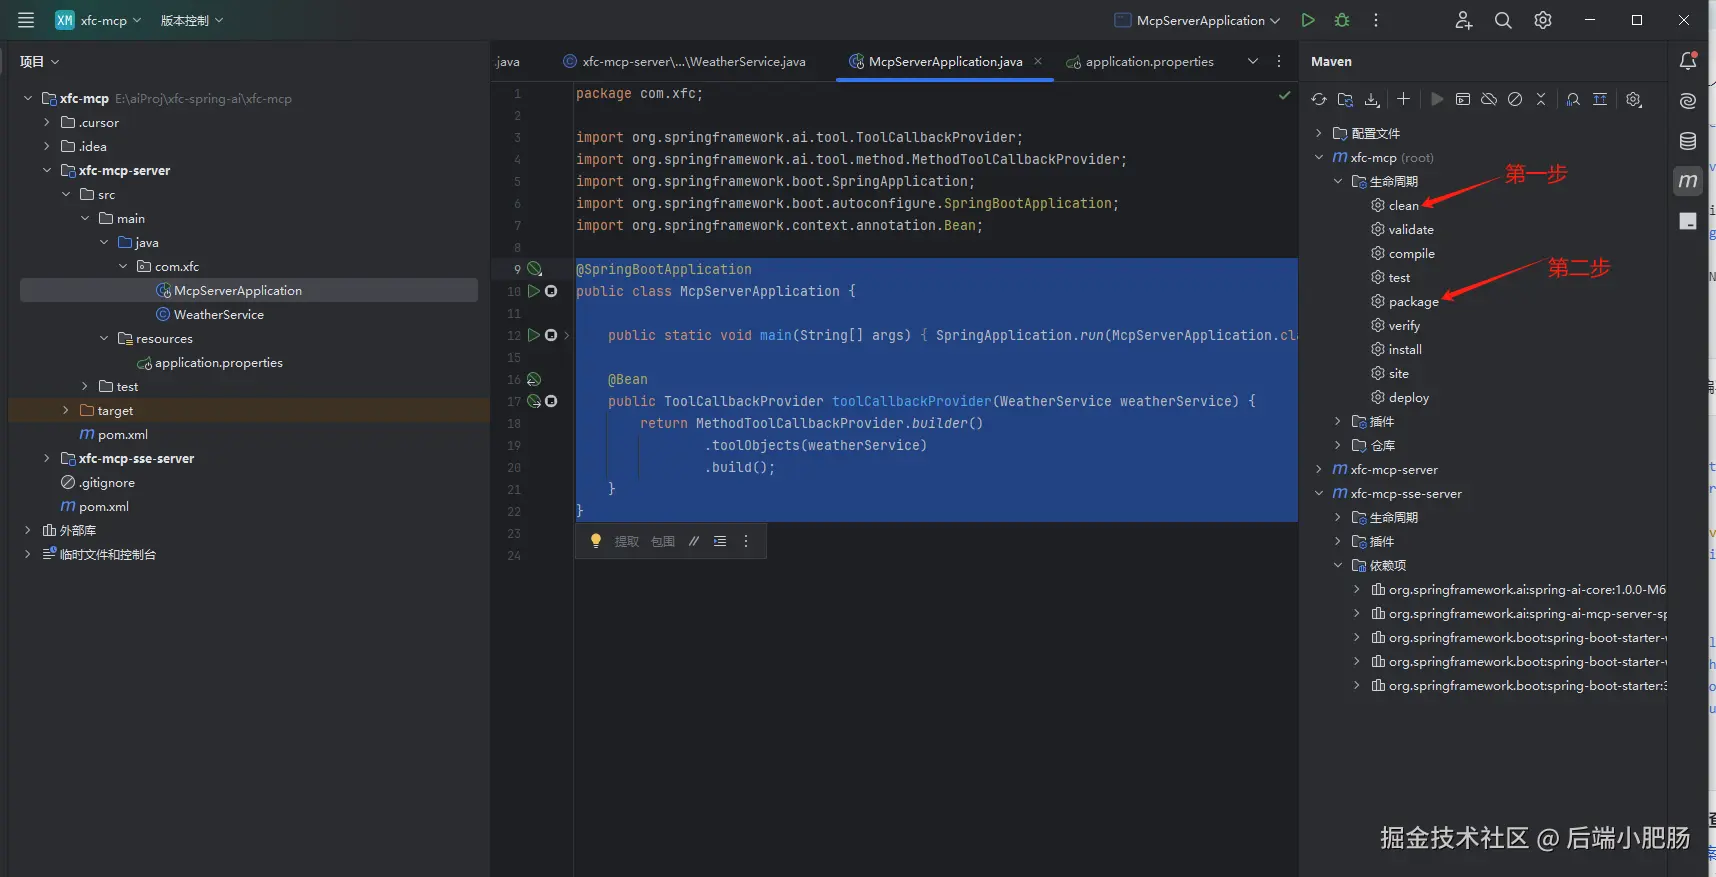Reload all Maven projects

(x=1319, y=99)
